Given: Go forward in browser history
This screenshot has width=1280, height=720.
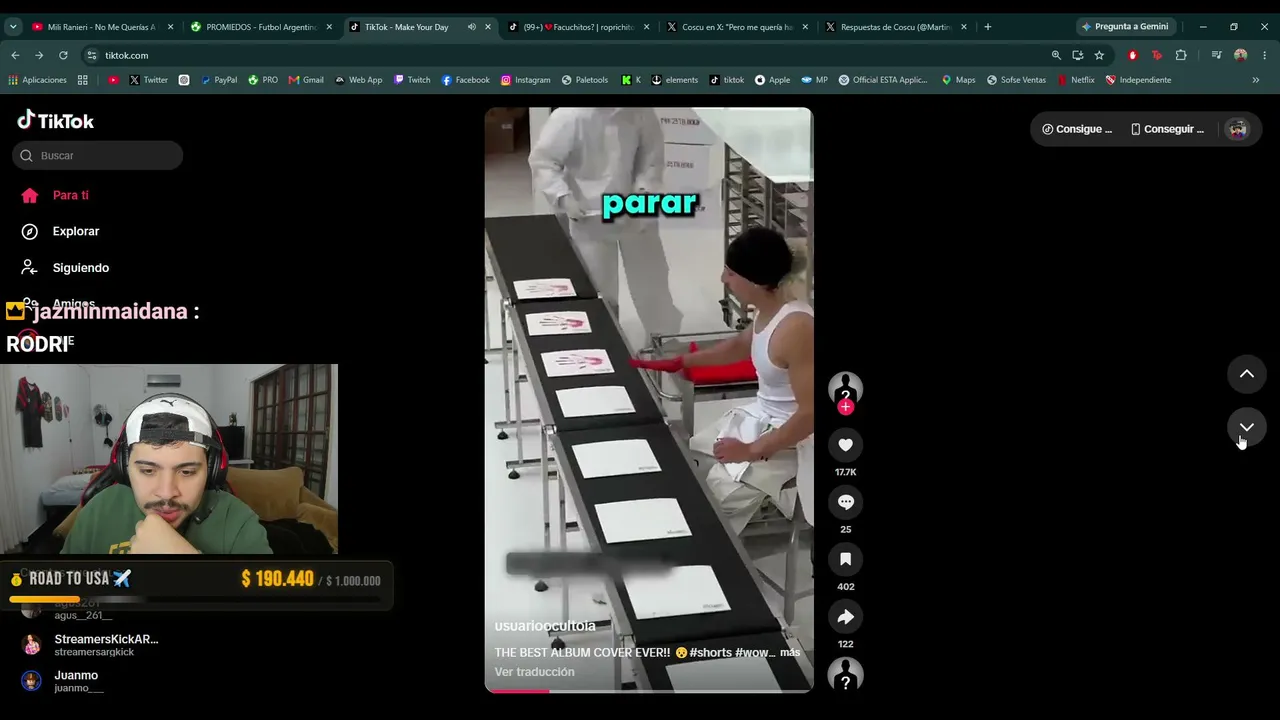Looking at the screenshot, I should point(39,55).
